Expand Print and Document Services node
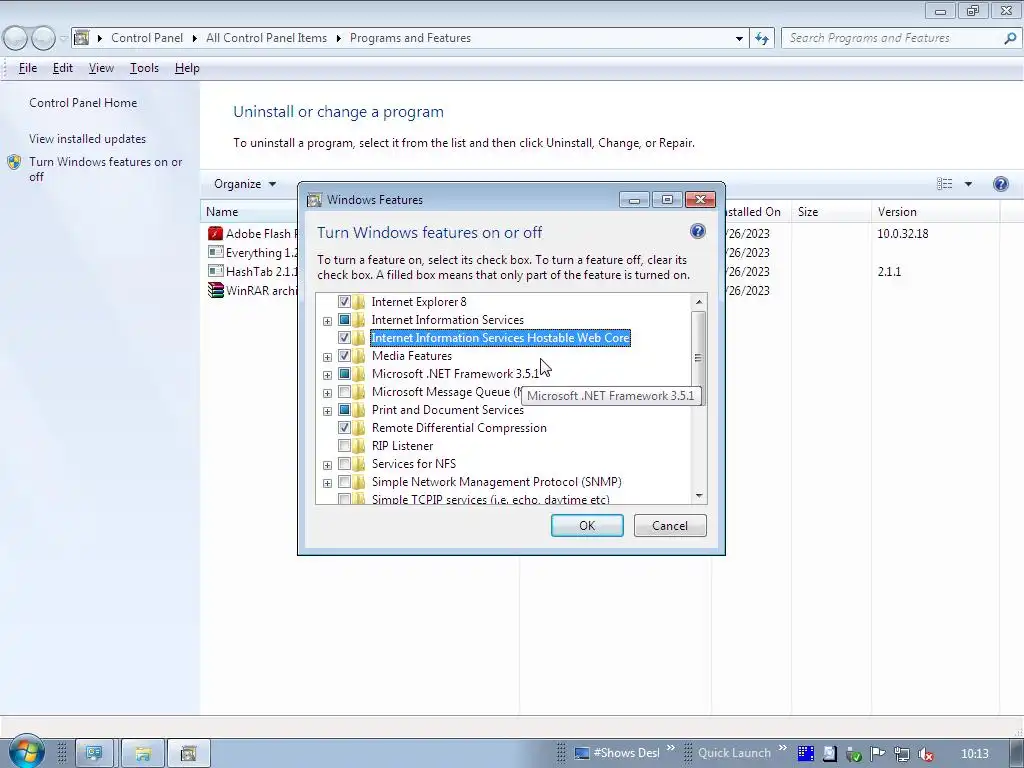1024x768 pixels. pos(327,411)
